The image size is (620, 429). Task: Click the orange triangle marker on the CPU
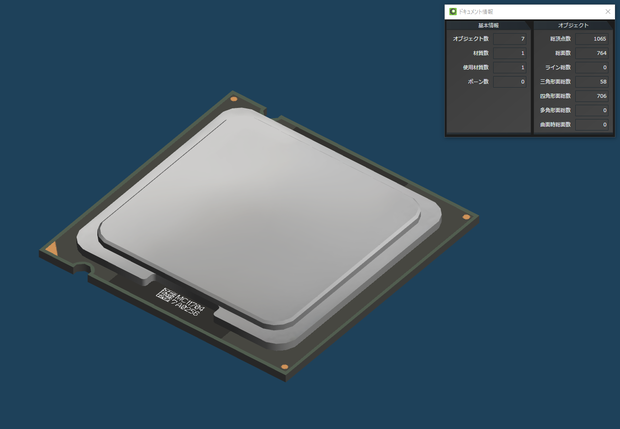(x=52, y=249)
